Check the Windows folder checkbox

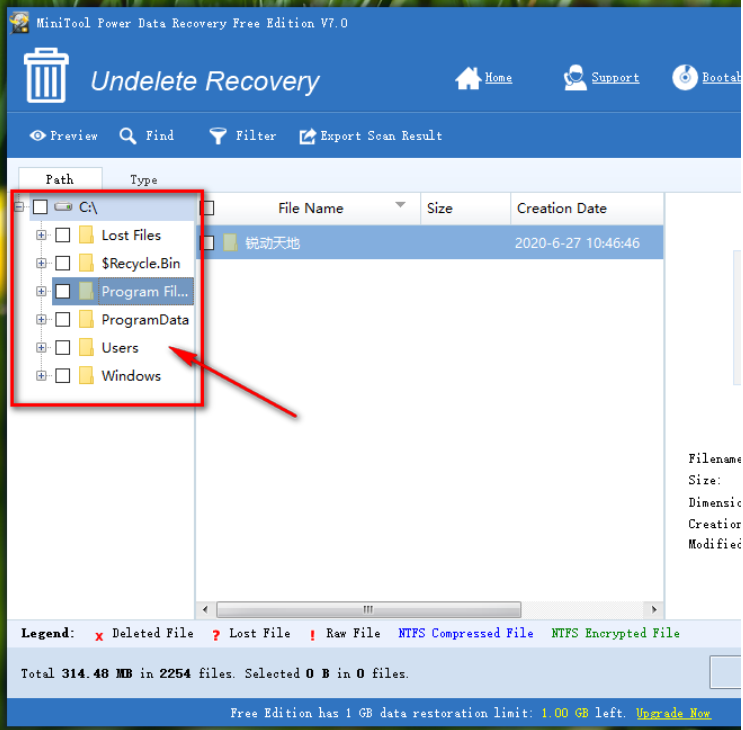63,376
